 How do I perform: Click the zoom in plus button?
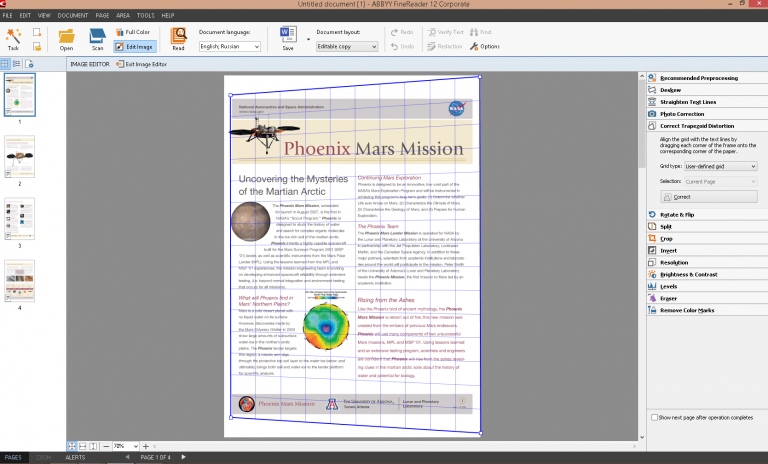click(145, 446)
